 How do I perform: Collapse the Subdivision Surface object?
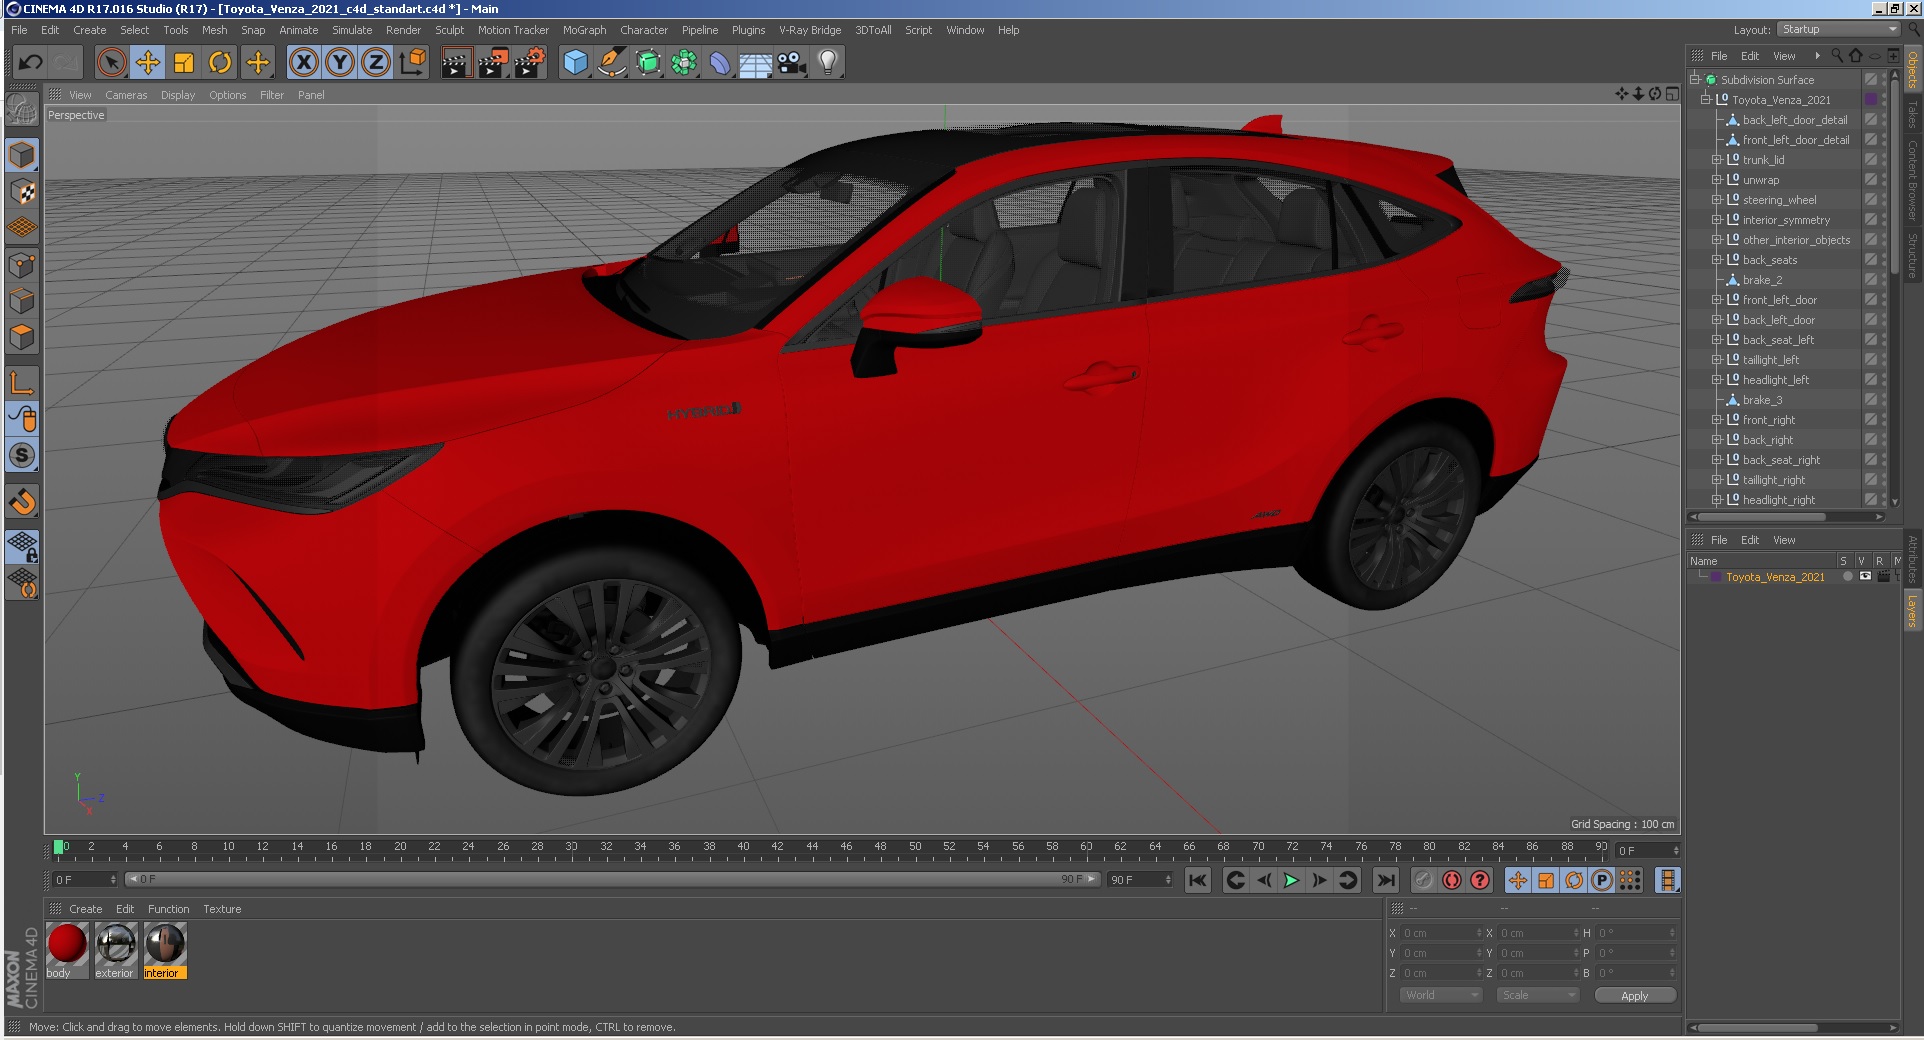coord(1695,80)
